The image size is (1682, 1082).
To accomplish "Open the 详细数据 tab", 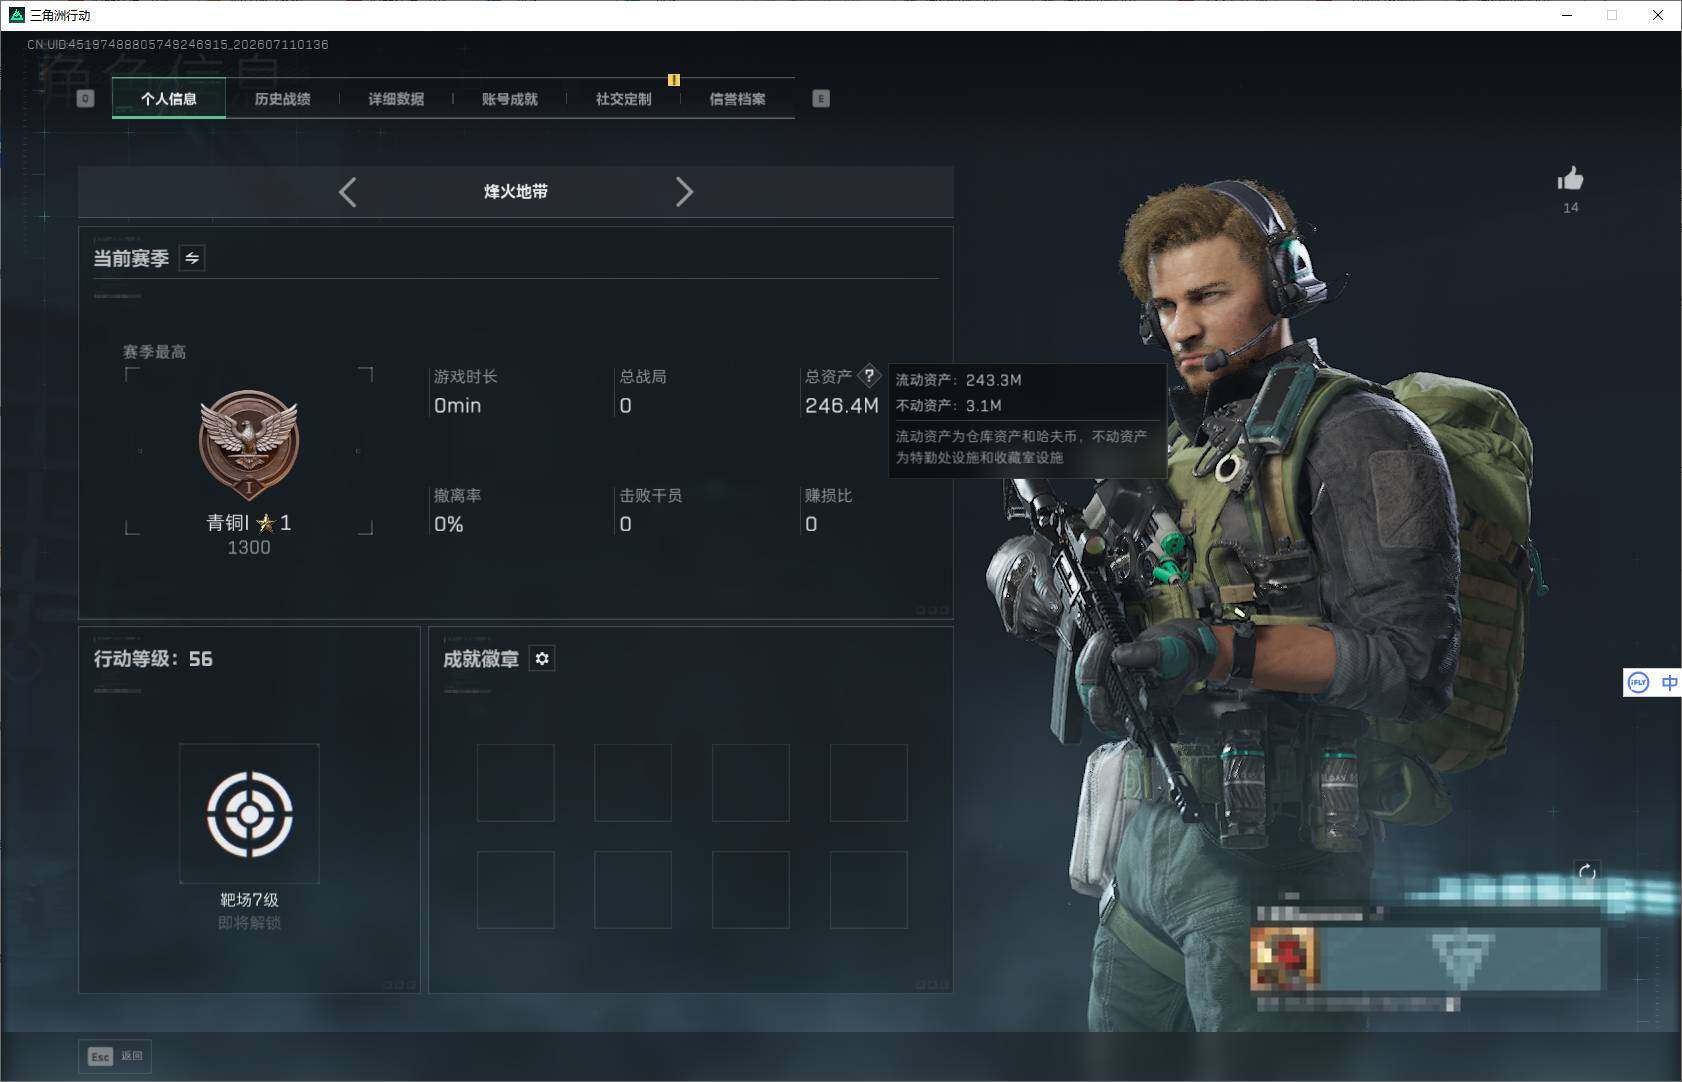I will 396,99.
